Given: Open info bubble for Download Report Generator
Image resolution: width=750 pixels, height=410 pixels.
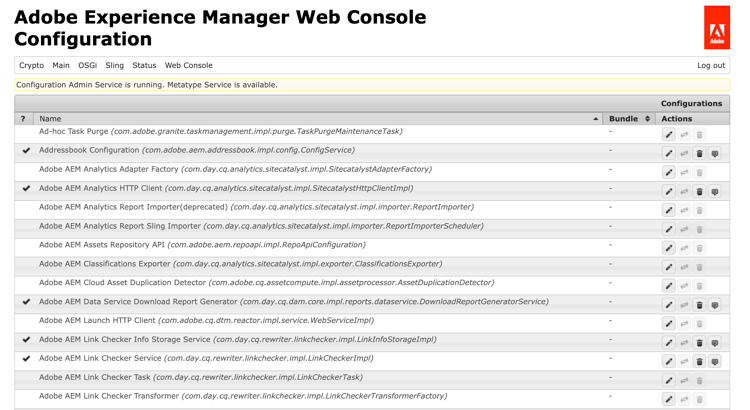Looking at the screenshot, I should tap(715, 305).
